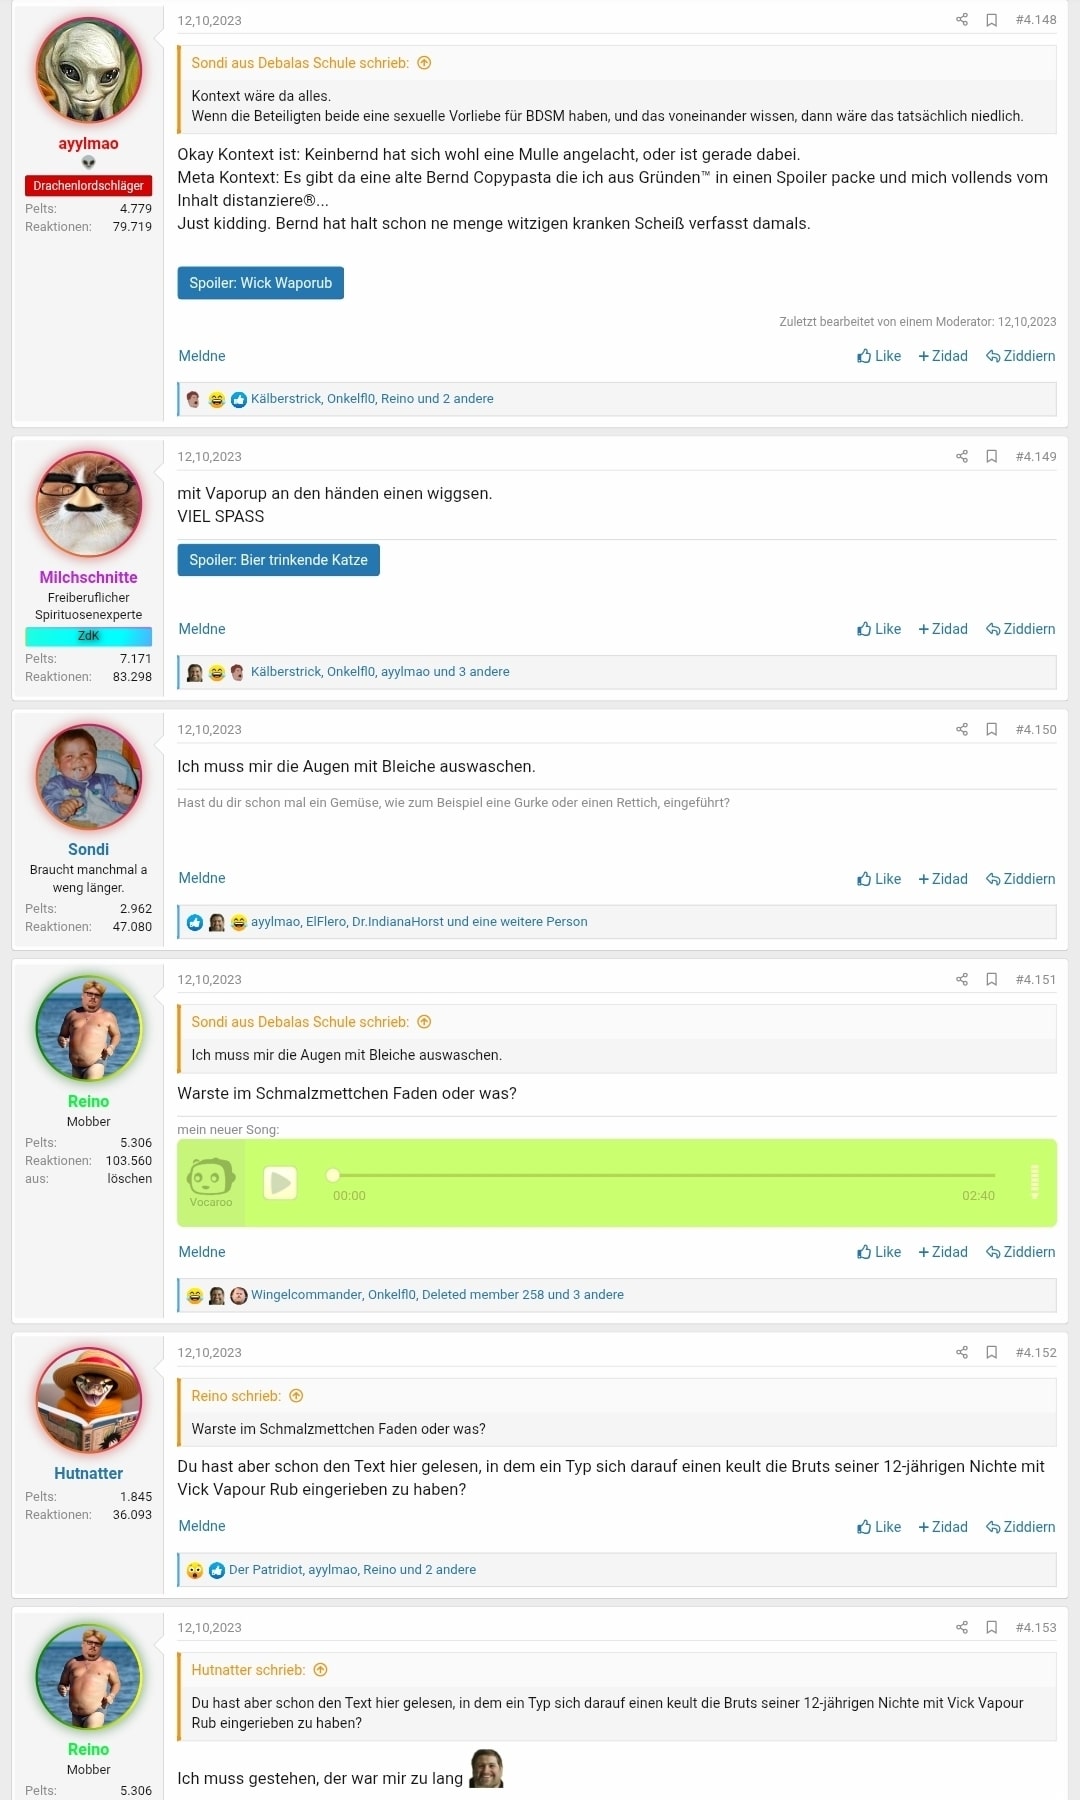Open username link Hutnatter

click(x=89, y=1473)
